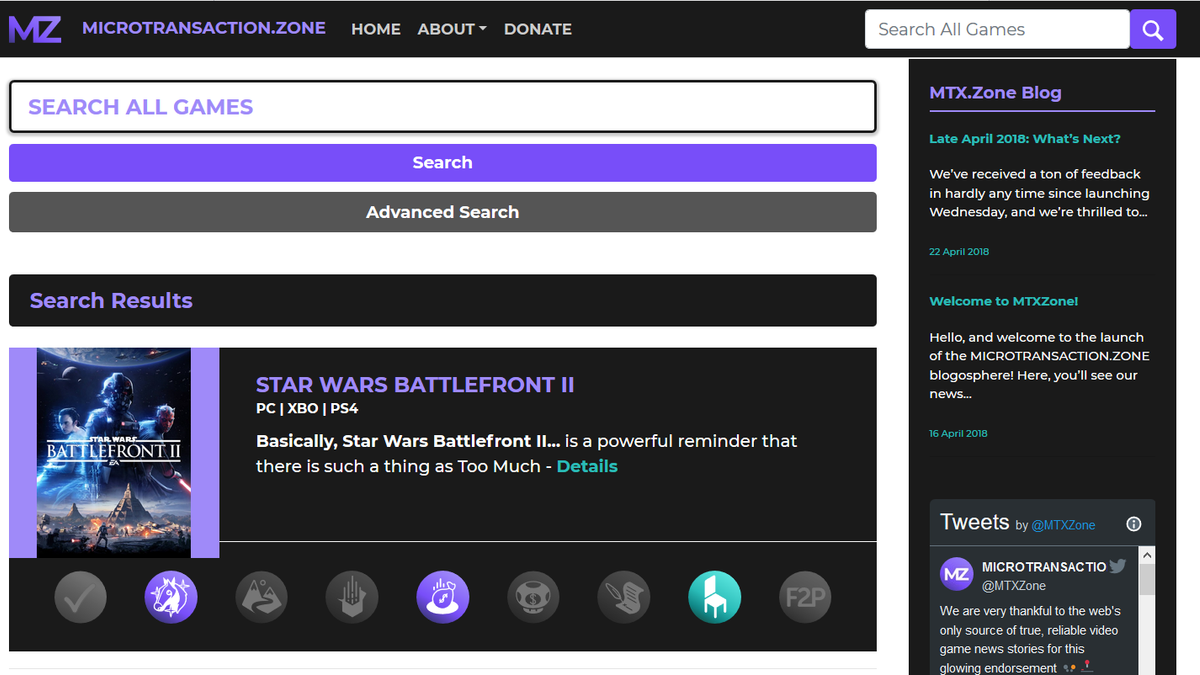
Task: Click the Advanced Search bar
Action: pyautogui.click(x=443, y=212)
